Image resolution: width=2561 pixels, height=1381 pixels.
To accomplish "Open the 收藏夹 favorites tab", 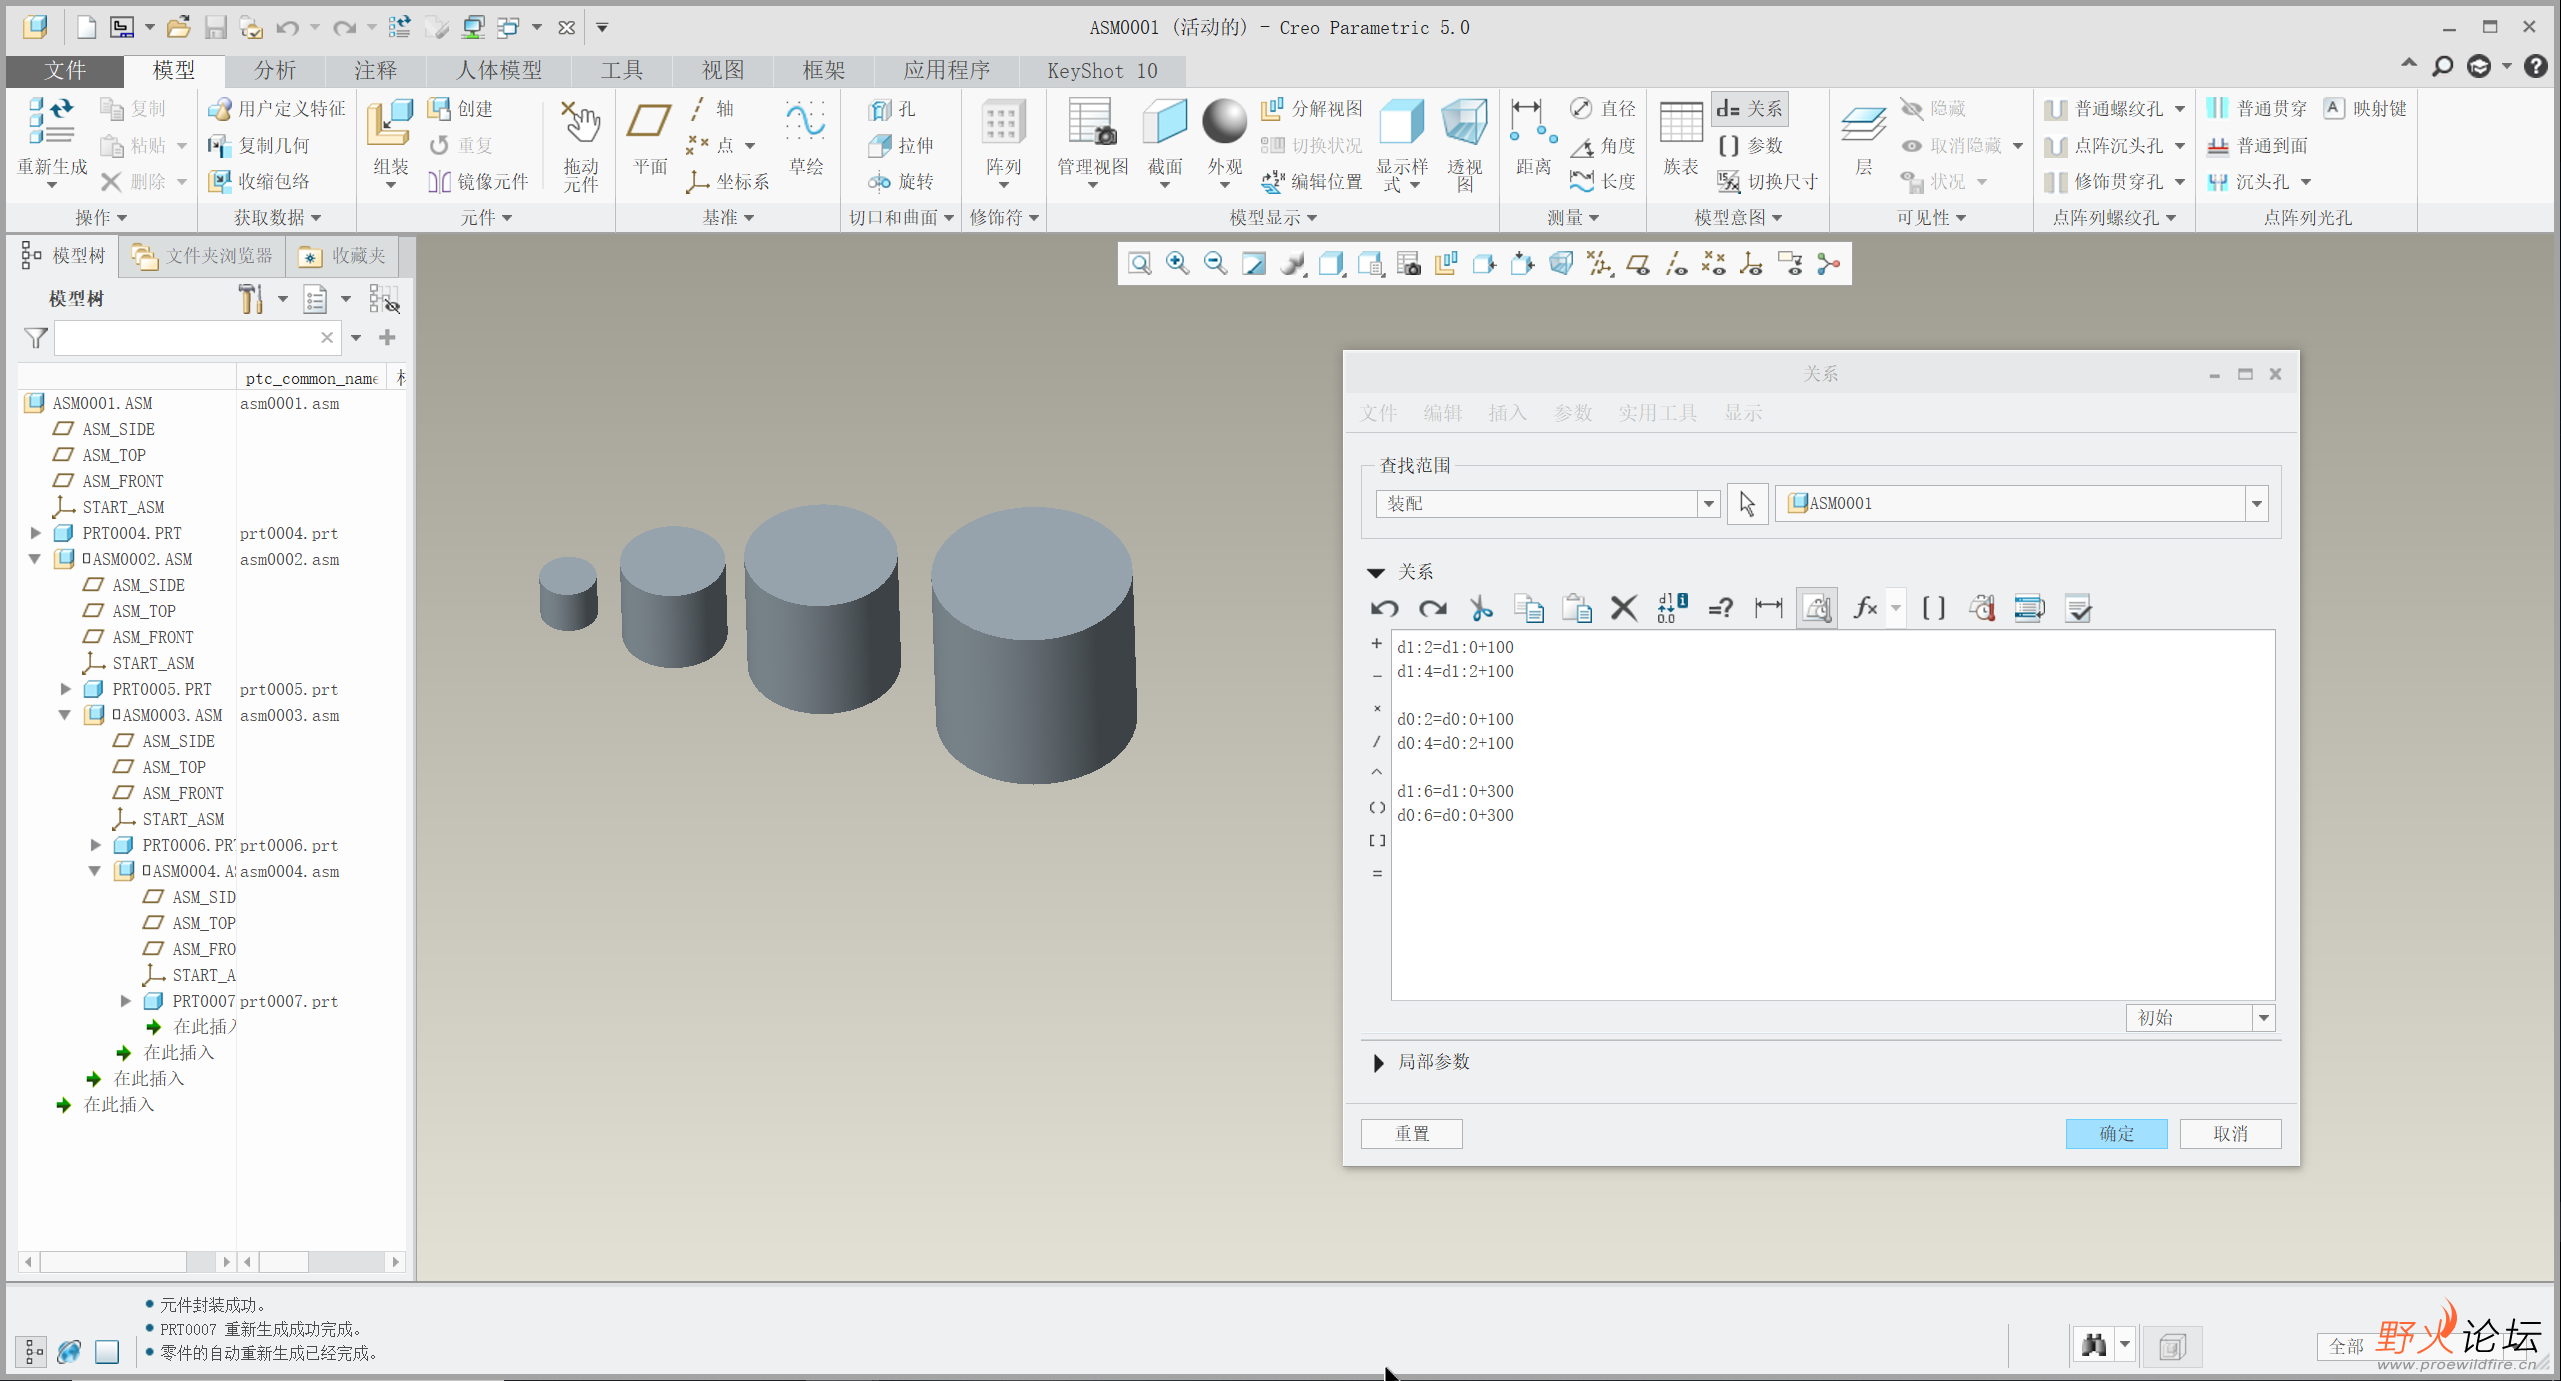I will point(343,256).
